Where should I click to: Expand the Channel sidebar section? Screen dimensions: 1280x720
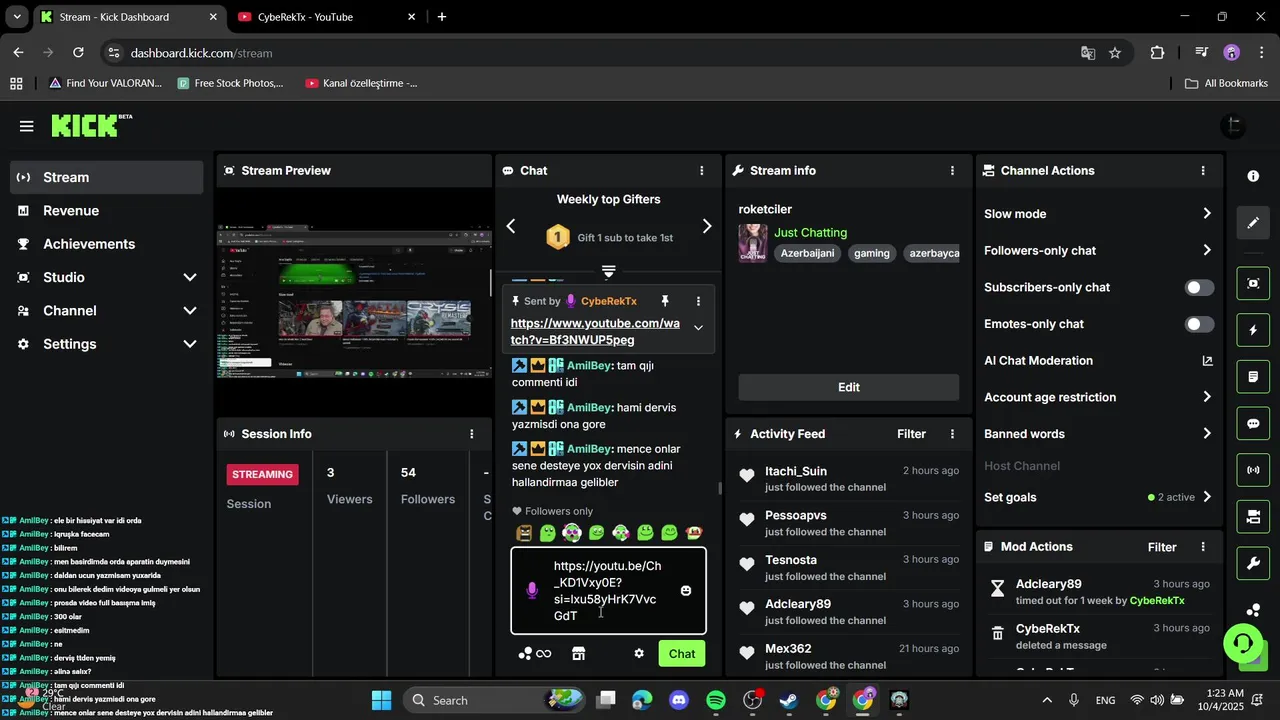click(x=190, y=311)
